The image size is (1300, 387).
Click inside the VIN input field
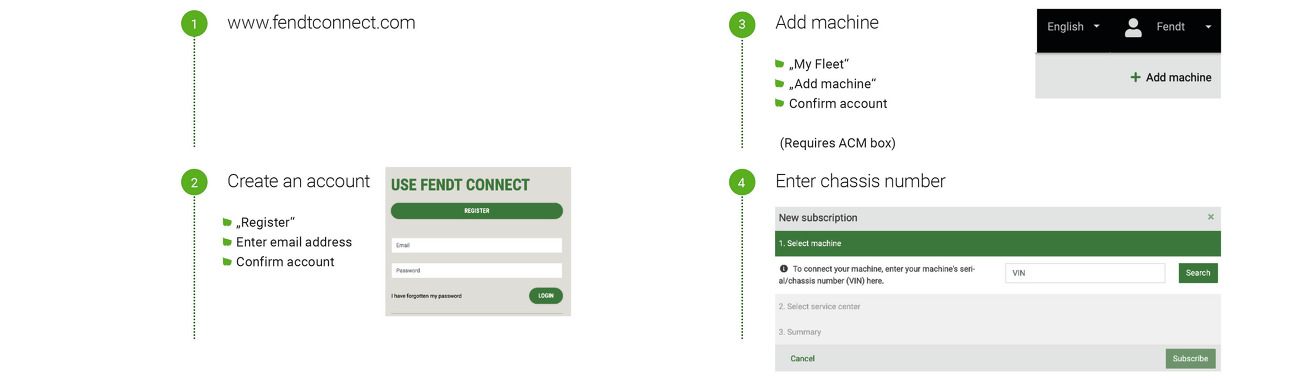(x=1085, y=273)
